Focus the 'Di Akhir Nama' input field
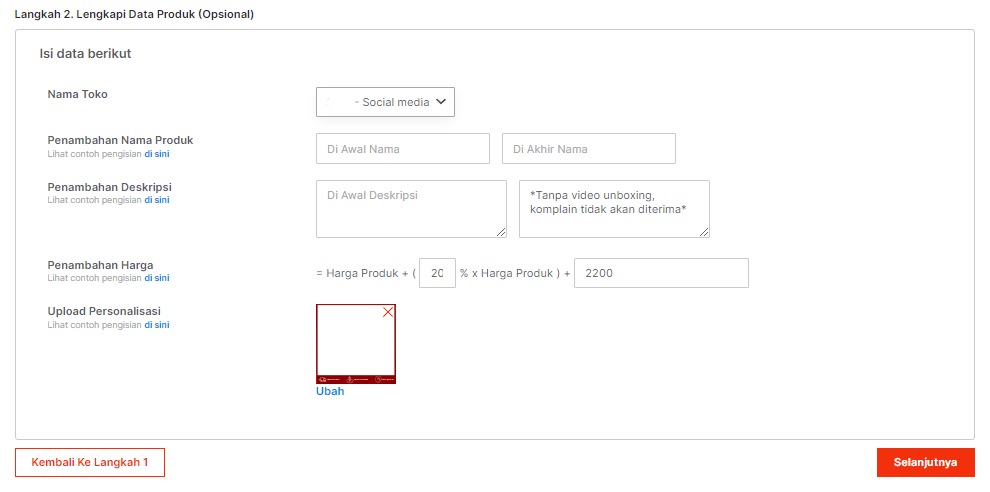Viewport: 990px width, 492px height. coord(588,149)
